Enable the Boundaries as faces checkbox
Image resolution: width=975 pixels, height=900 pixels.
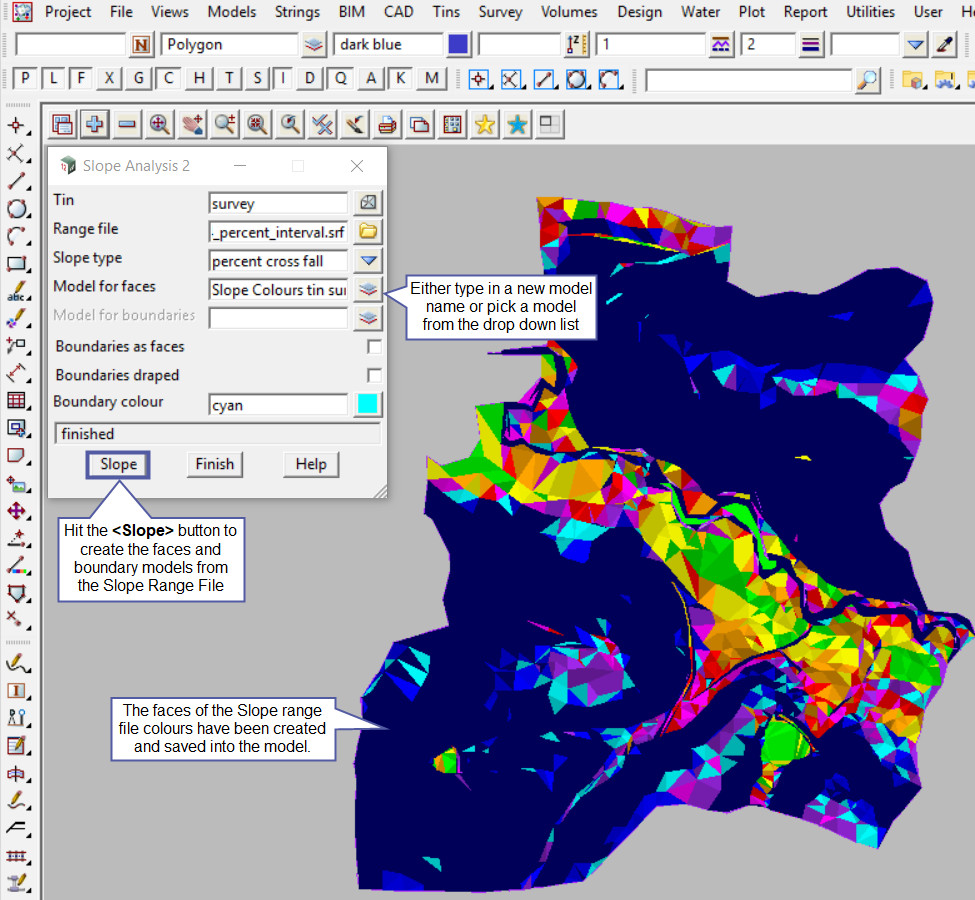click(374, 347)
